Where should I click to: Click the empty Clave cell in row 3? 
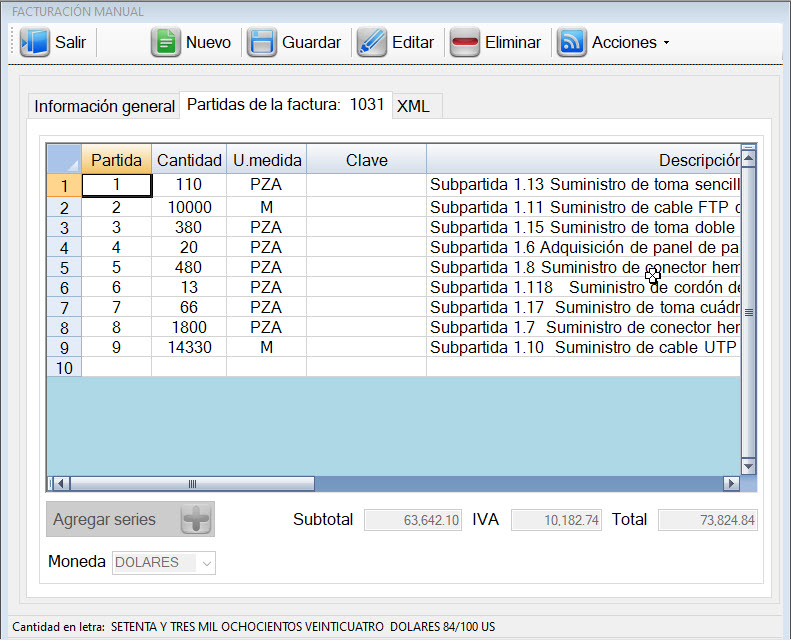pos(367,227)
